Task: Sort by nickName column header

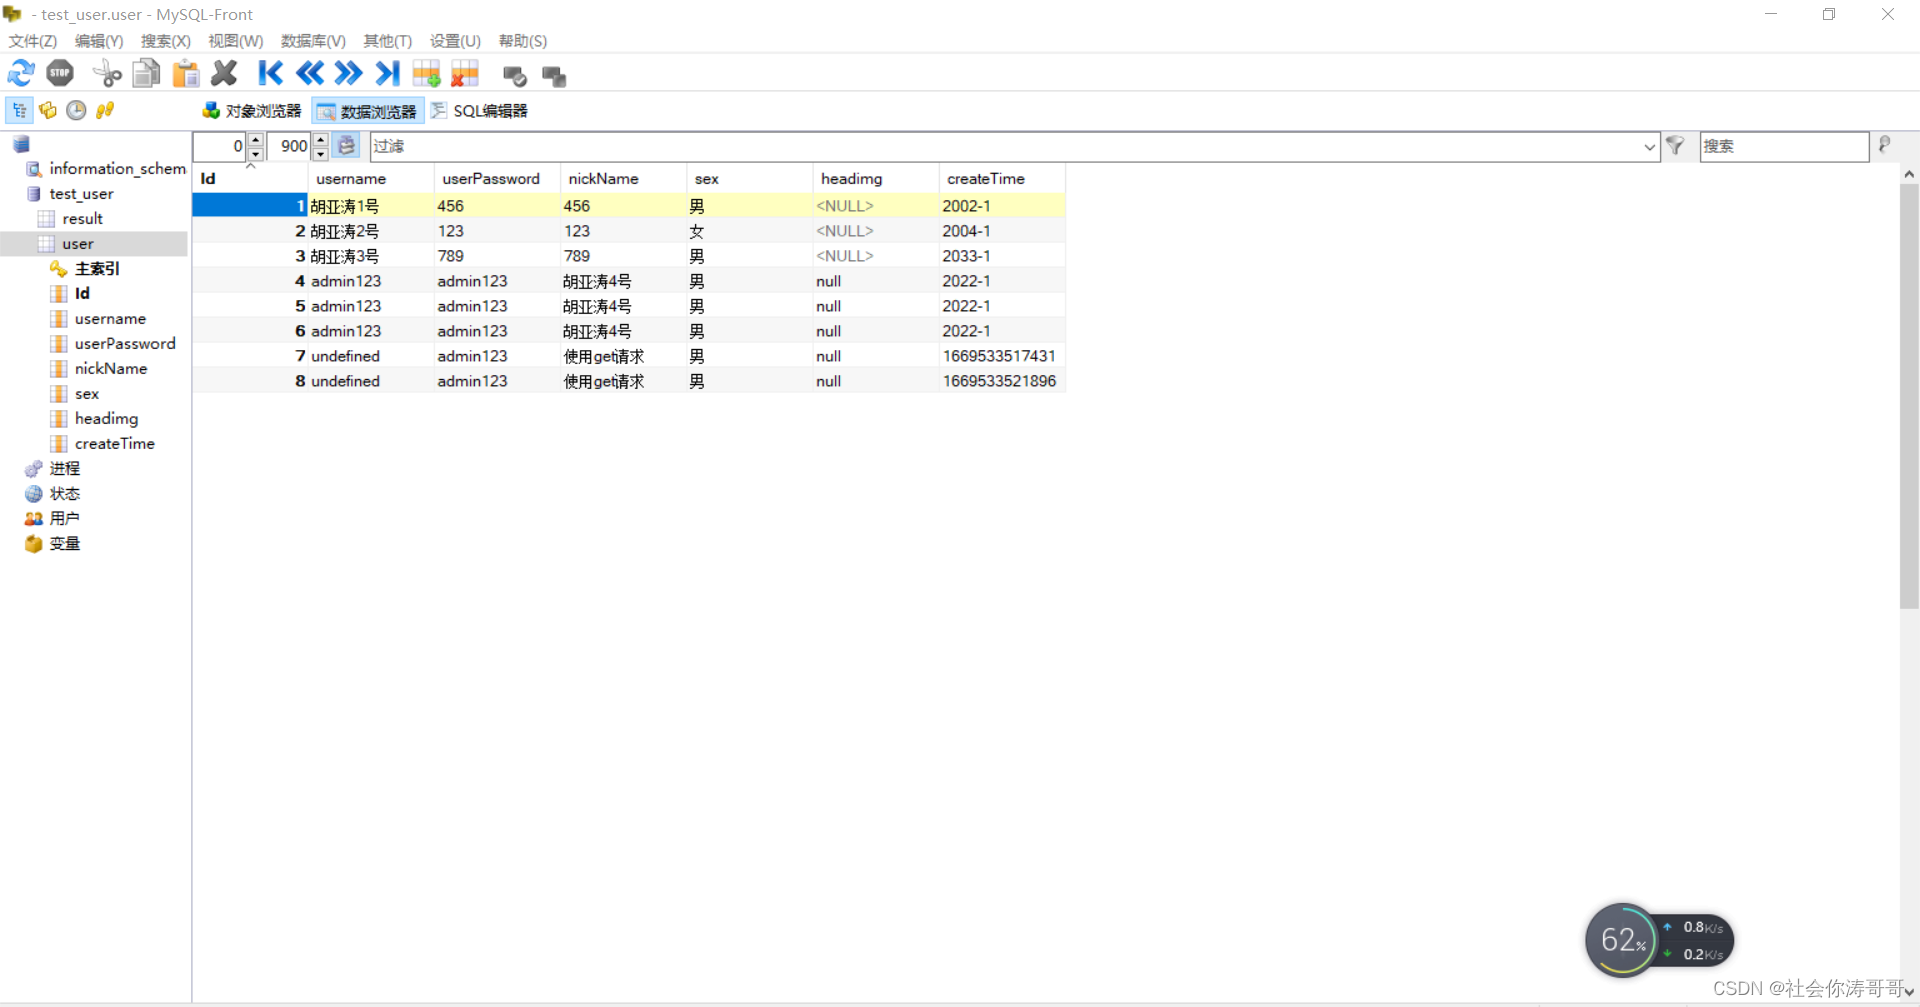Action: pos(623,178)
